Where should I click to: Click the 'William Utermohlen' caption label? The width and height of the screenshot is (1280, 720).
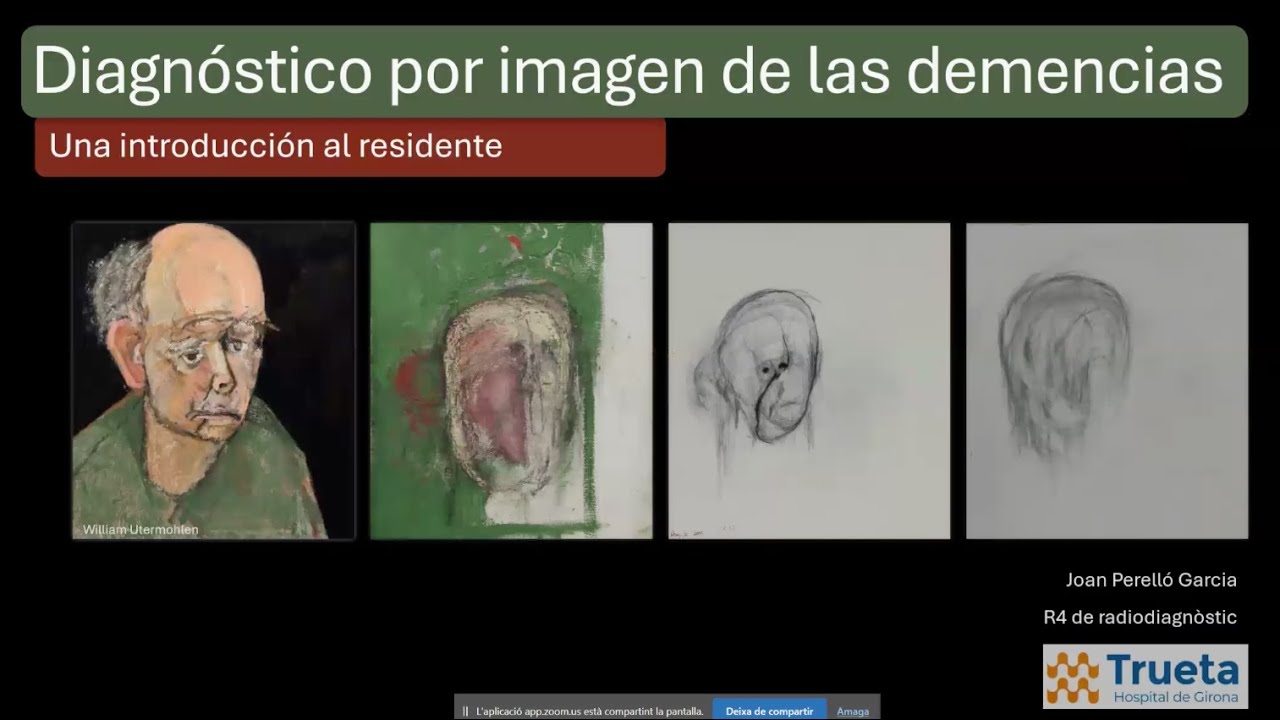click(140, 530)
